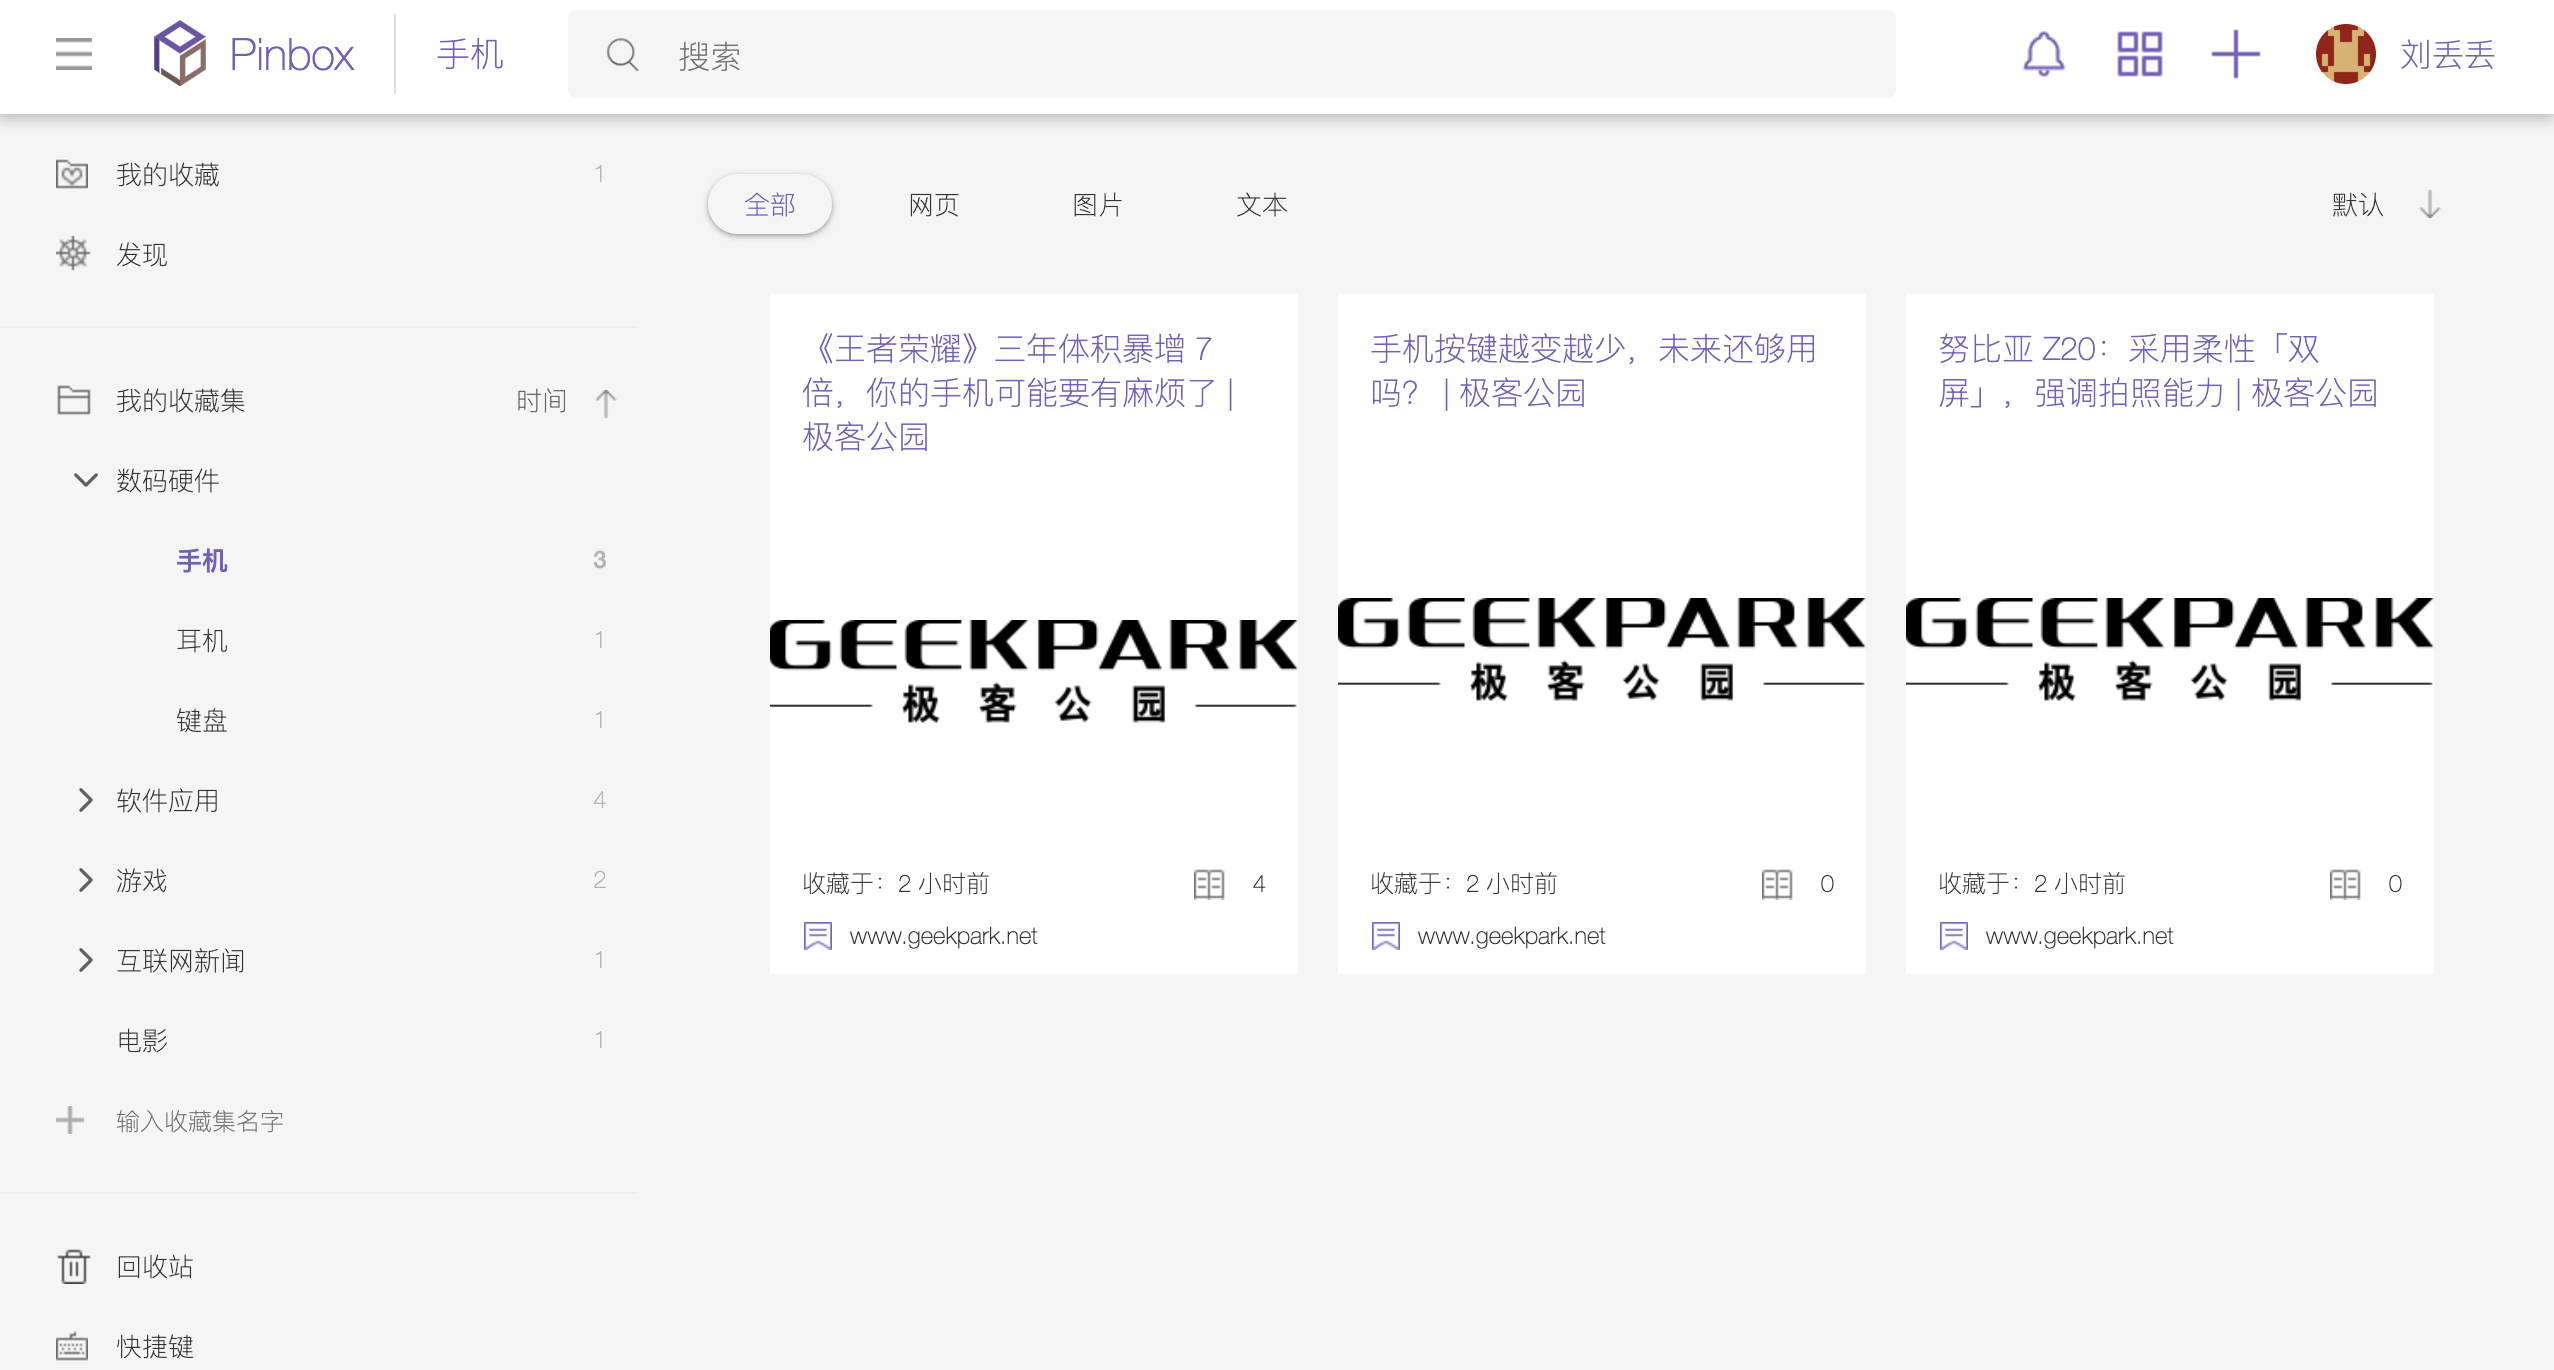
Task: Click notes icon on 王者荣耀 card
Action: pos(1209,884)
